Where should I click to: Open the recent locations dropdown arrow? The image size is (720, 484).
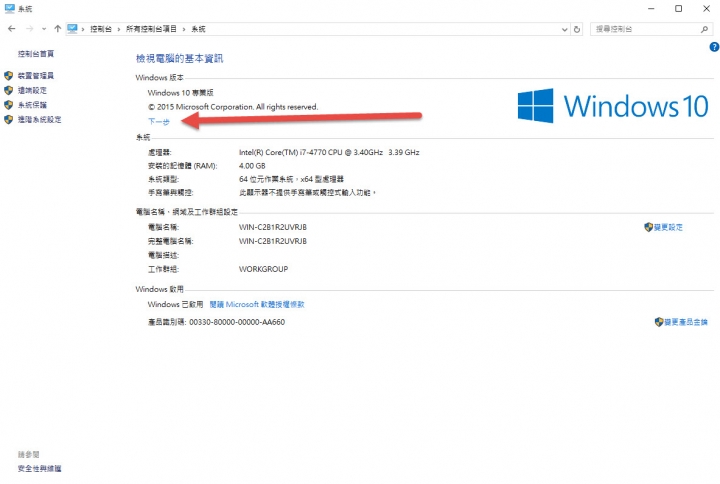pyautogui.click(x=44, y=29)
